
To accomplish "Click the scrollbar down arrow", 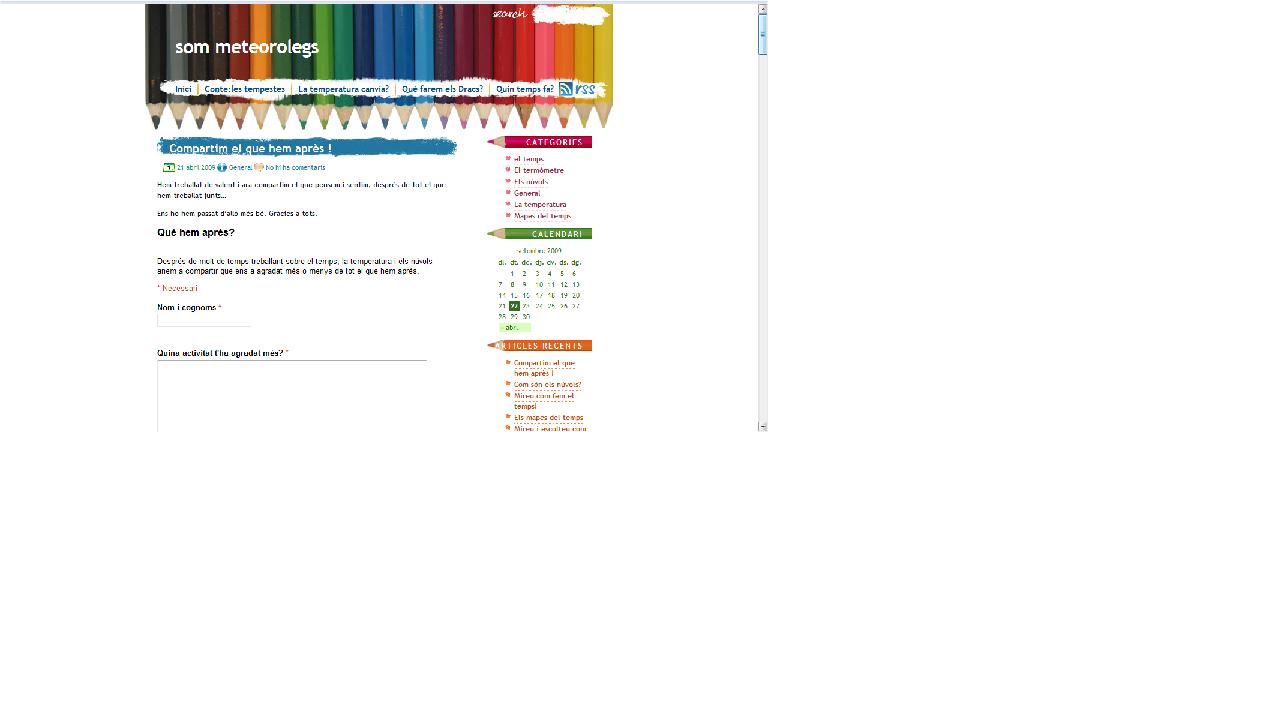I will (763, 426).
